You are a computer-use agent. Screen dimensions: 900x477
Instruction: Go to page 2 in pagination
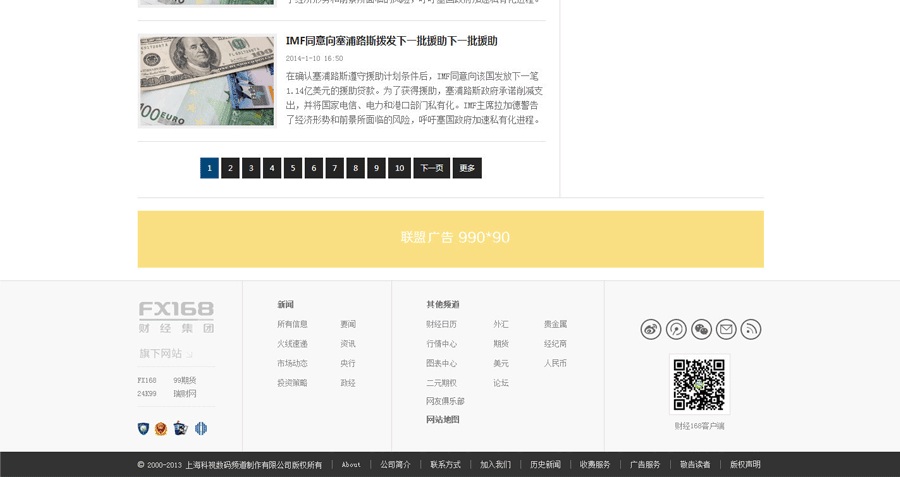tap(230, 168)
